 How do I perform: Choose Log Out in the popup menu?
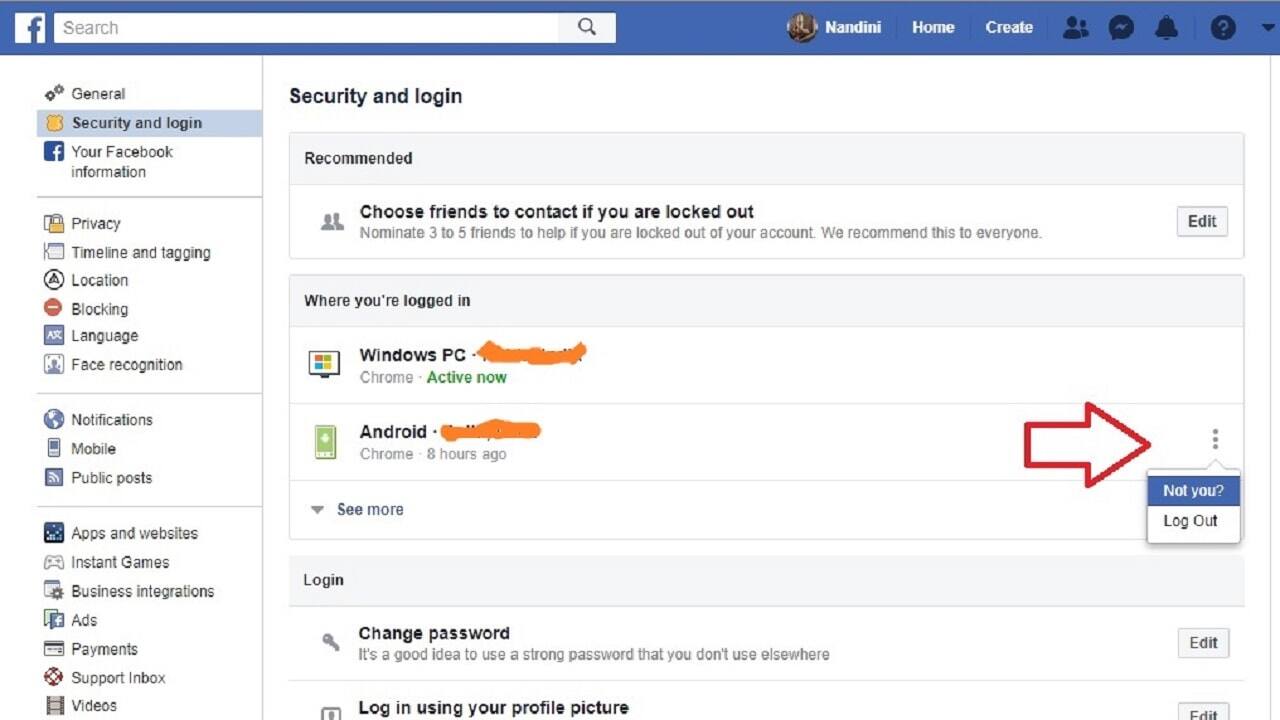[x=1190, y=521]
